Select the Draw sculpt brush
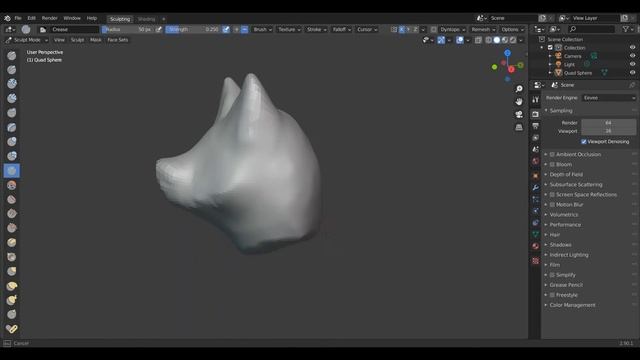Image resolution: width=640 pixels, height=360 pixels. click(11, 56)
